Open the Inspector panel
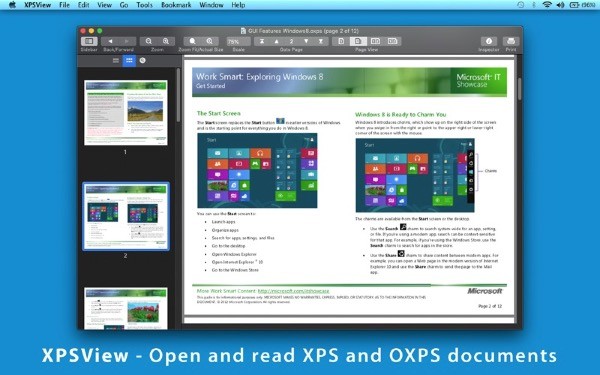 489,41
